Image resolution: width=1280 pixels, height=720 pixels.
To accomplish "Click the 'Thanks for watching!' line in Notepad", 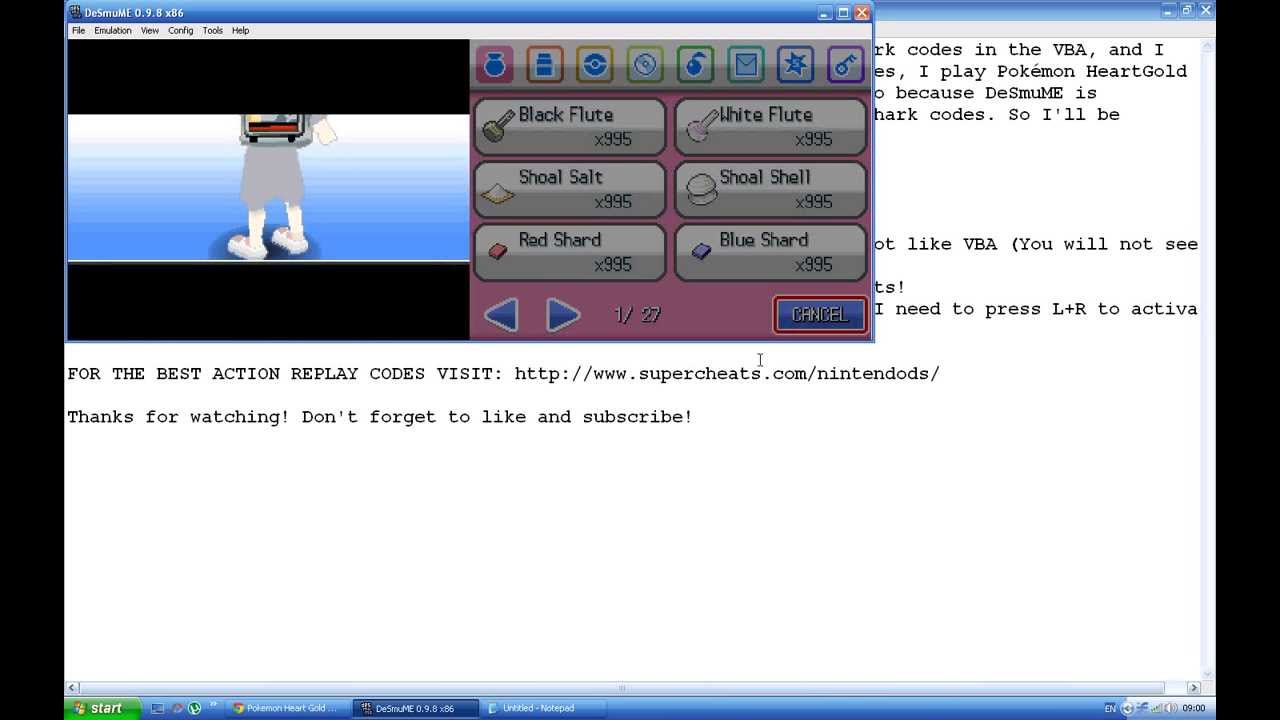I will pyautogui.click(x=380, y=416).
